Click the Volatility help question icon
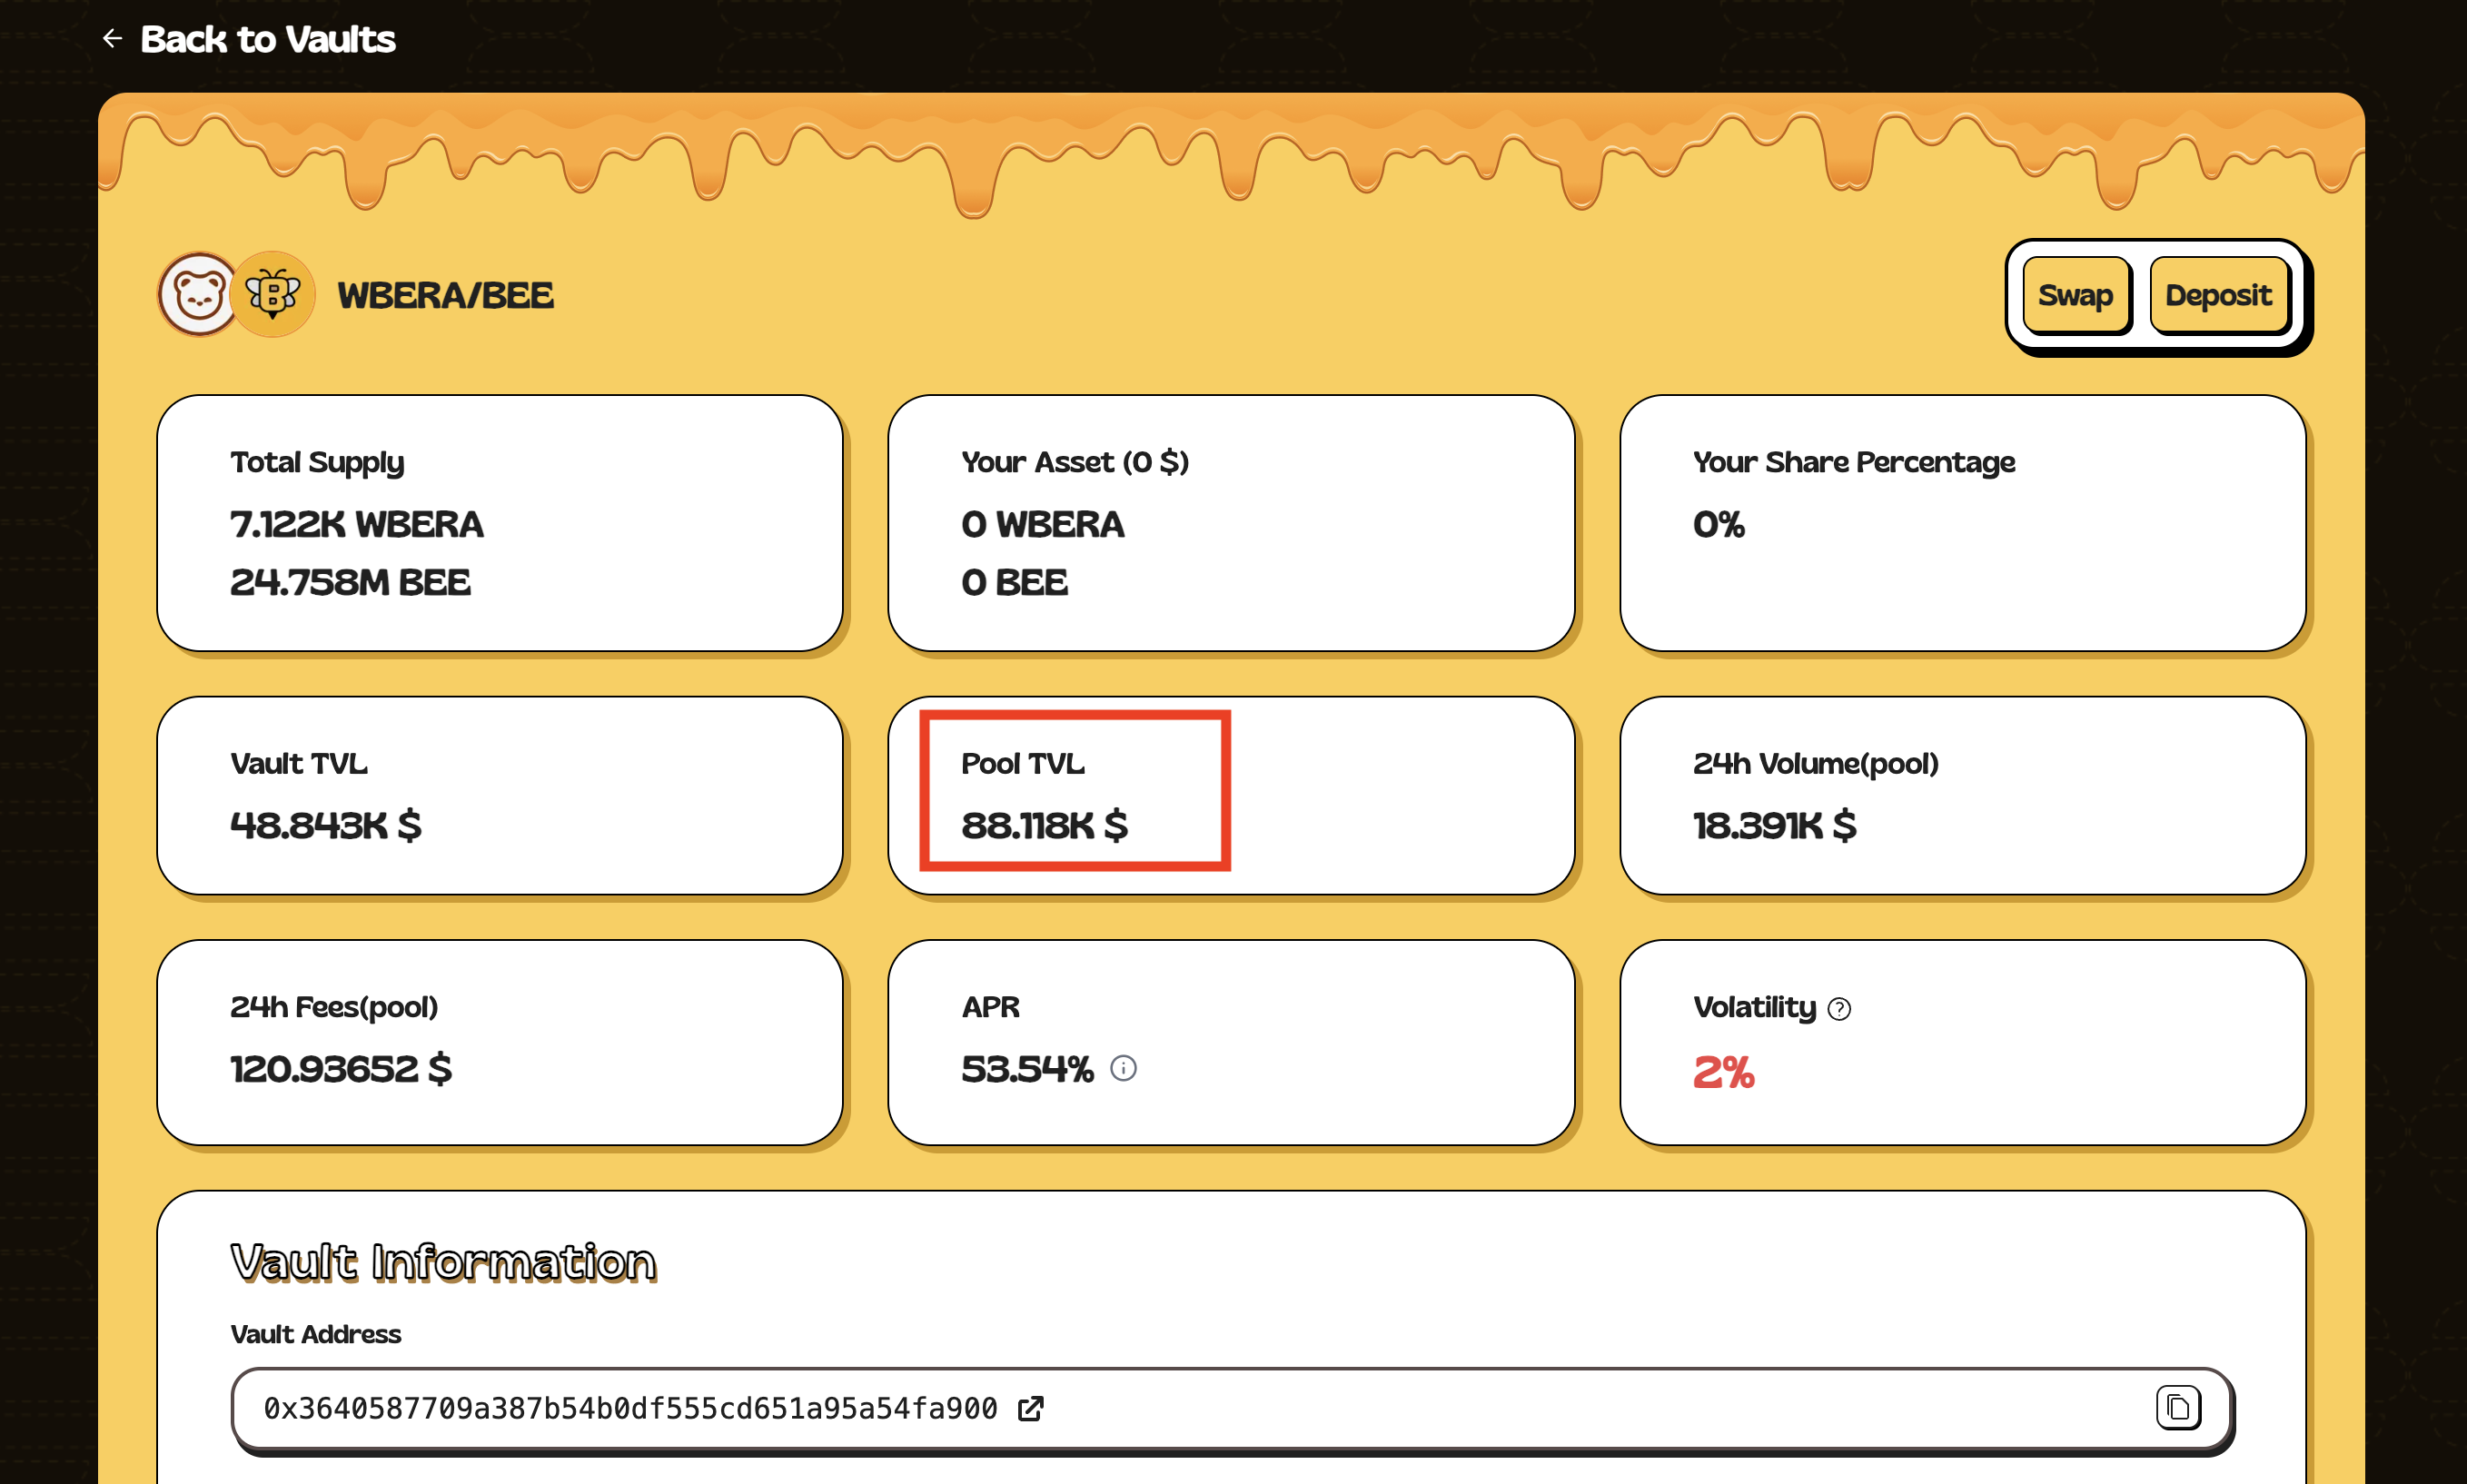Screen dimensions: 2467x1484 coord(1838,1009)
